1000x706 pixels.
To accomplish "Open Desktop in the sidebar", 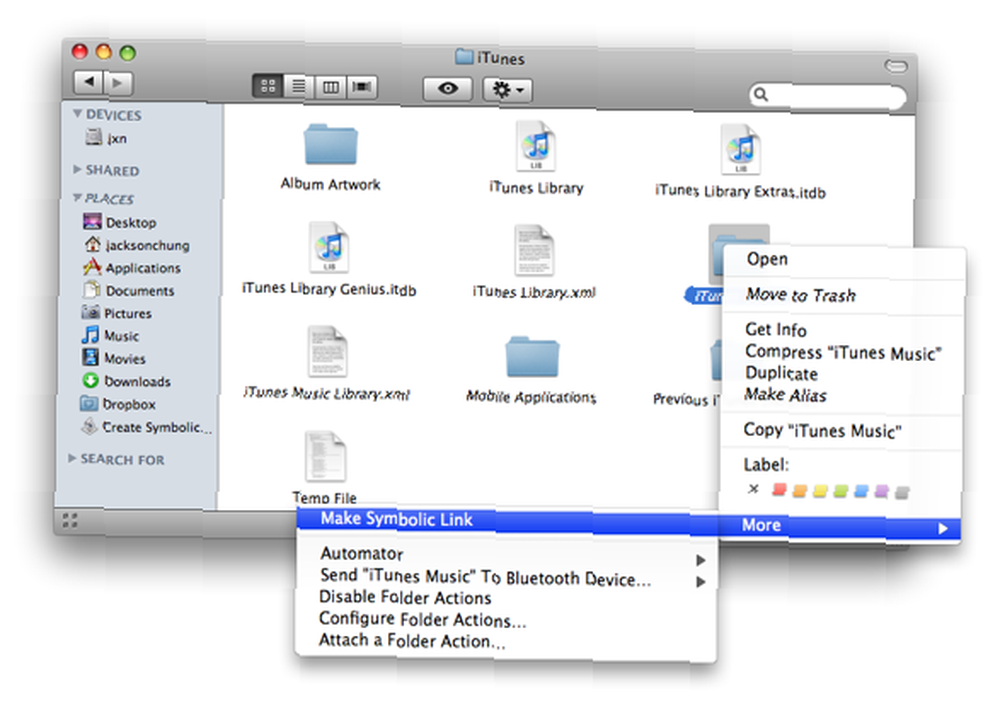I will [120, 222].
